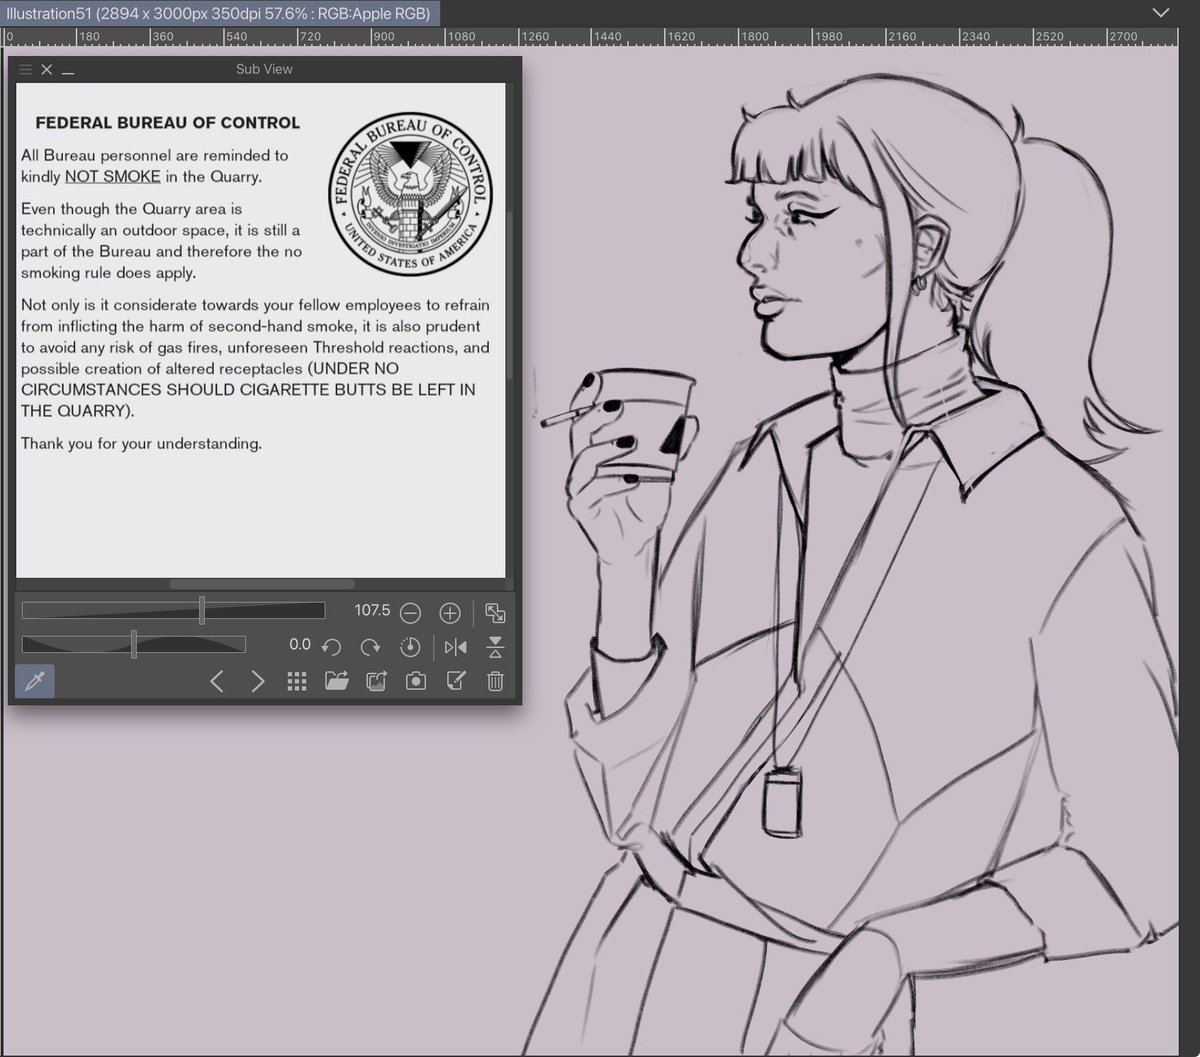Click the FEDERAL BUREAU OF CONTROL heading
Image resolution: width=1200 pixels, height=1057 pixels.
pos(167,123)
